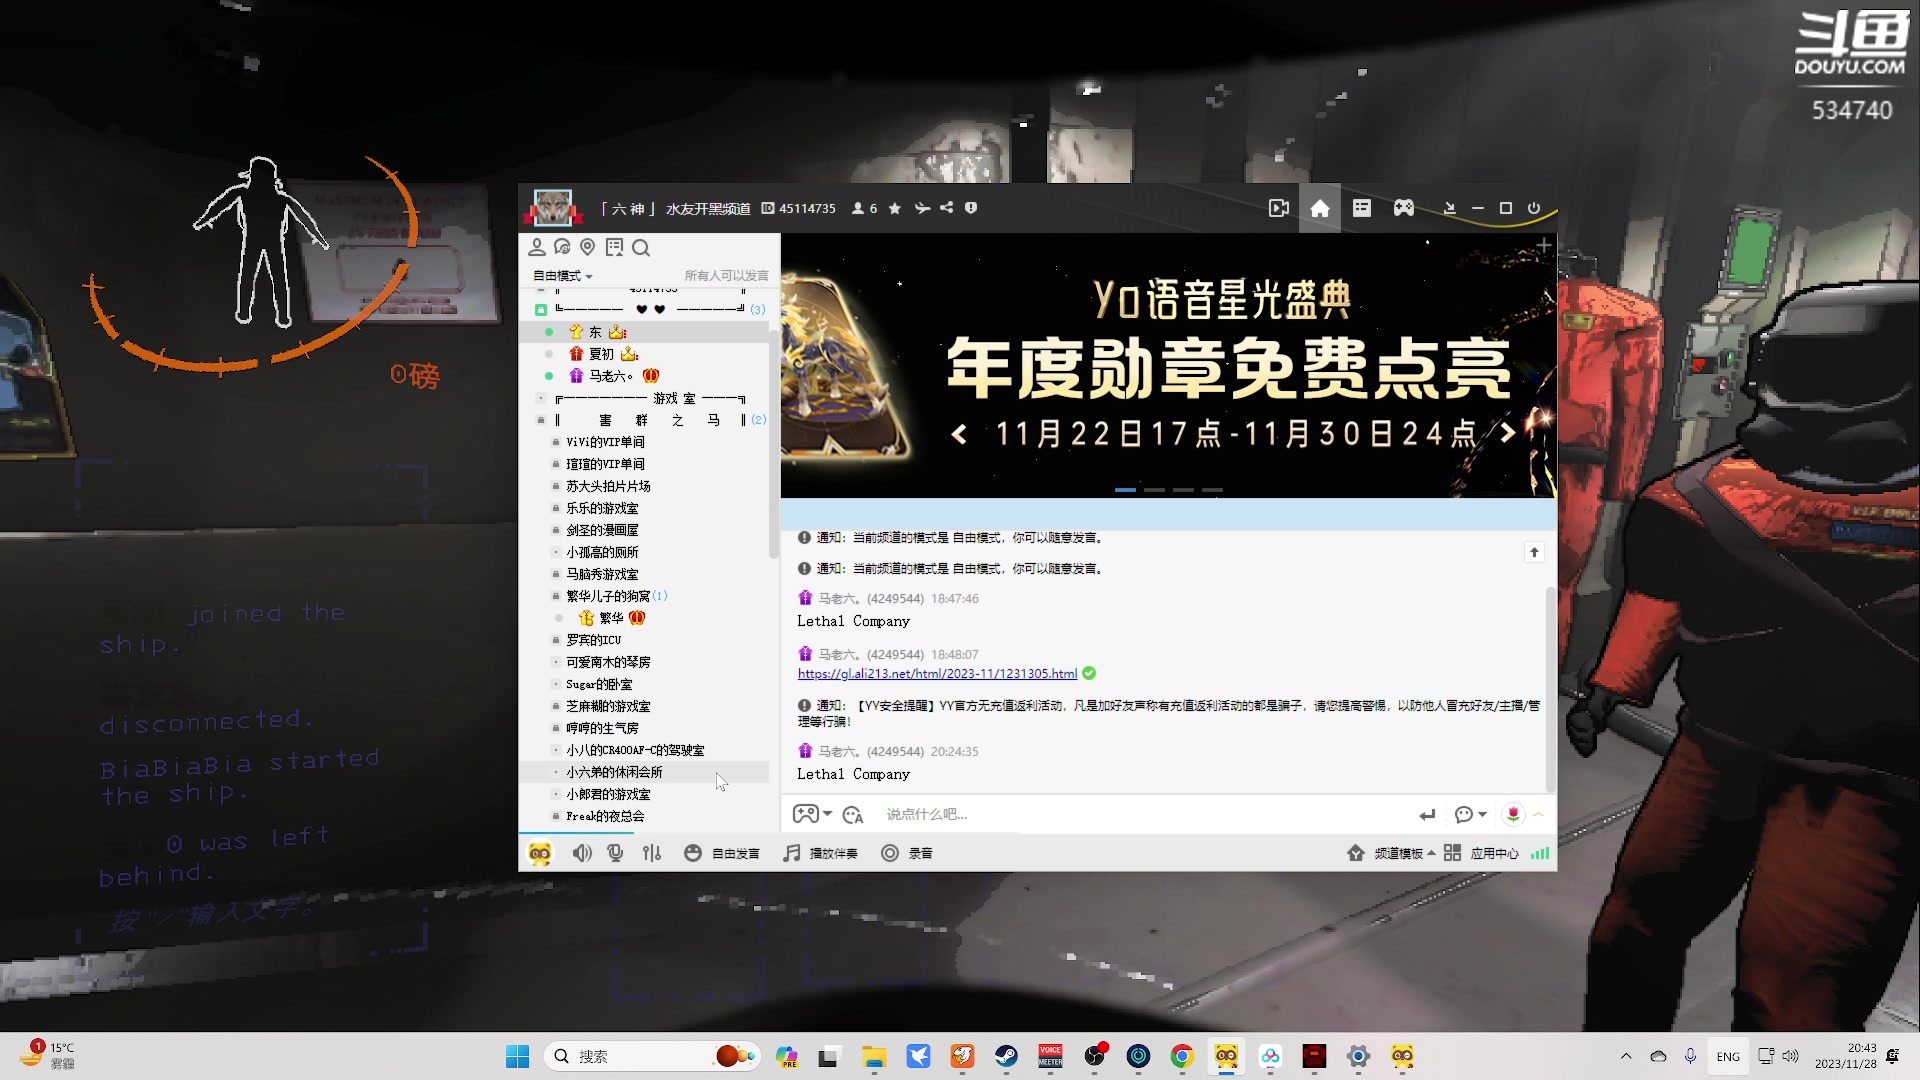Open the 害群之马 sub-channel

pos(652,420)
